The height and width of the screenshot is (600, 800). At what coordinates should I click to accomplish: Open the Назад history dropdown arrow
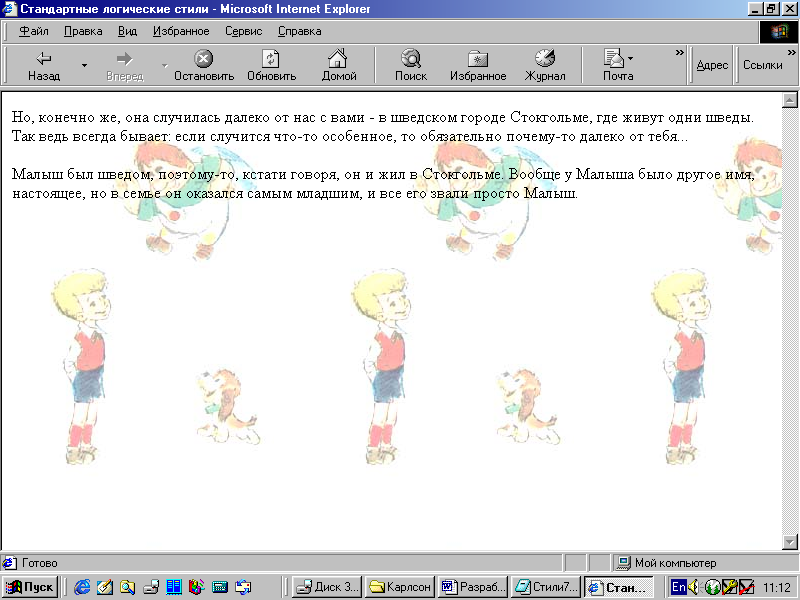pyautogui.click(x=85, y=65)
